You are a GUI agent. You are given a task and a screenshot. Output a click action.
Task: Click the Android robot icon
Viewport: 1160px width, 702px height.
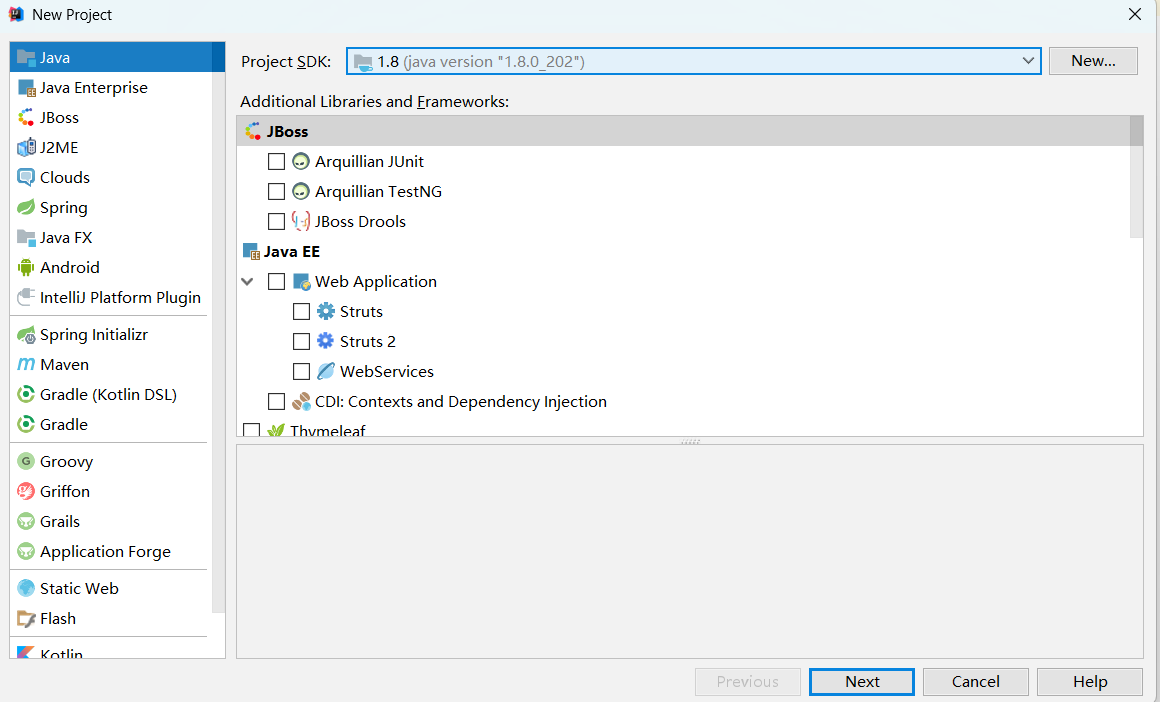pyautogui.click(x=26, y=267)
